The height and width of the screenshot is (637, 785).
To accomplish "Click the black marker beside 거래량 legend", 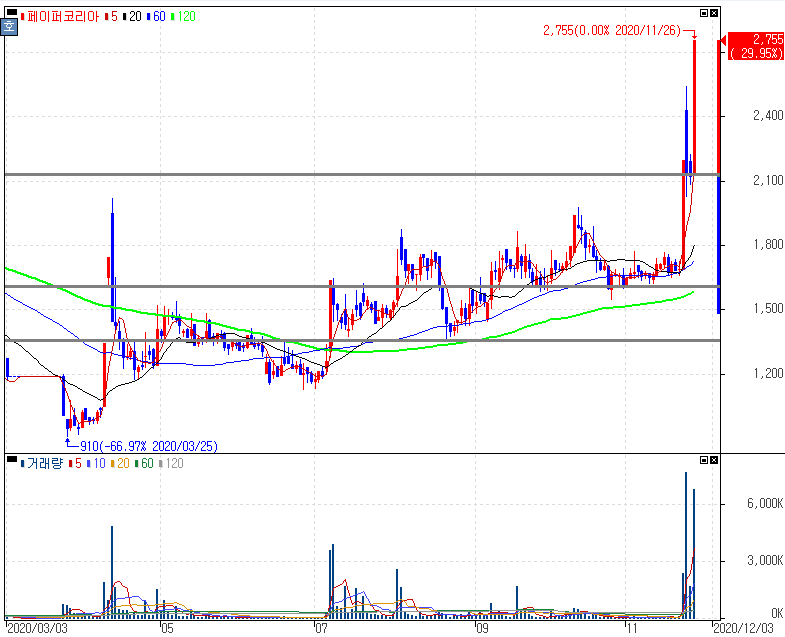I will [x=12, y=459].
